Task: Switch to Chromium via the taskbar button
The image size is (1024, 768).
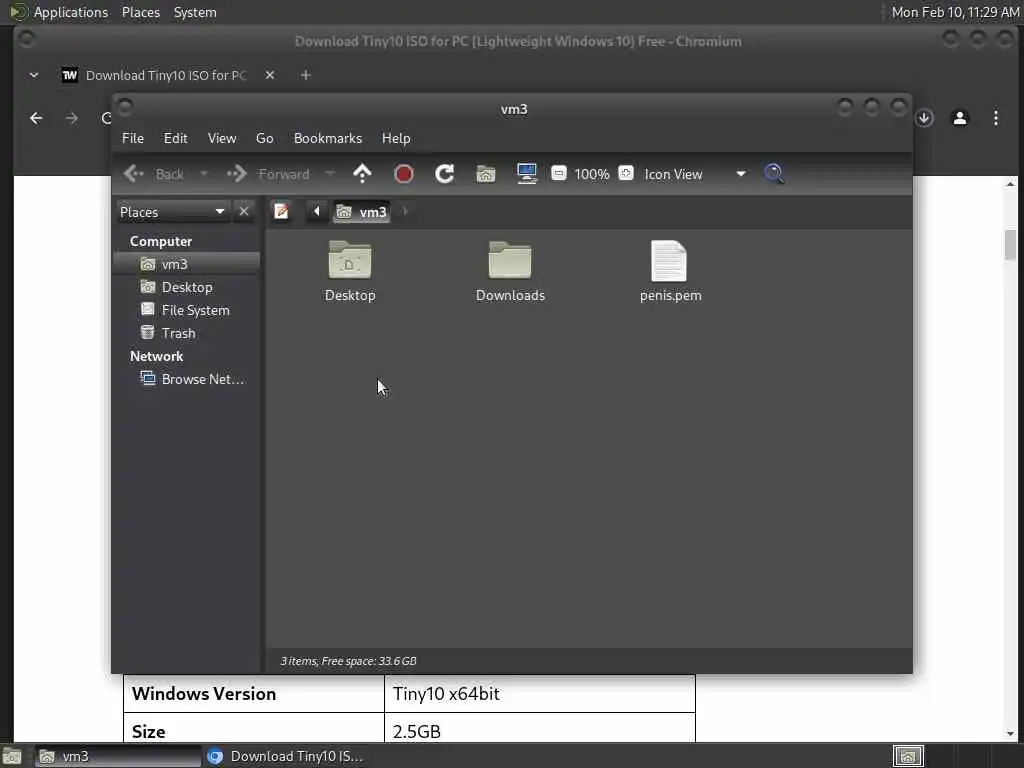Action: [286, 756]
